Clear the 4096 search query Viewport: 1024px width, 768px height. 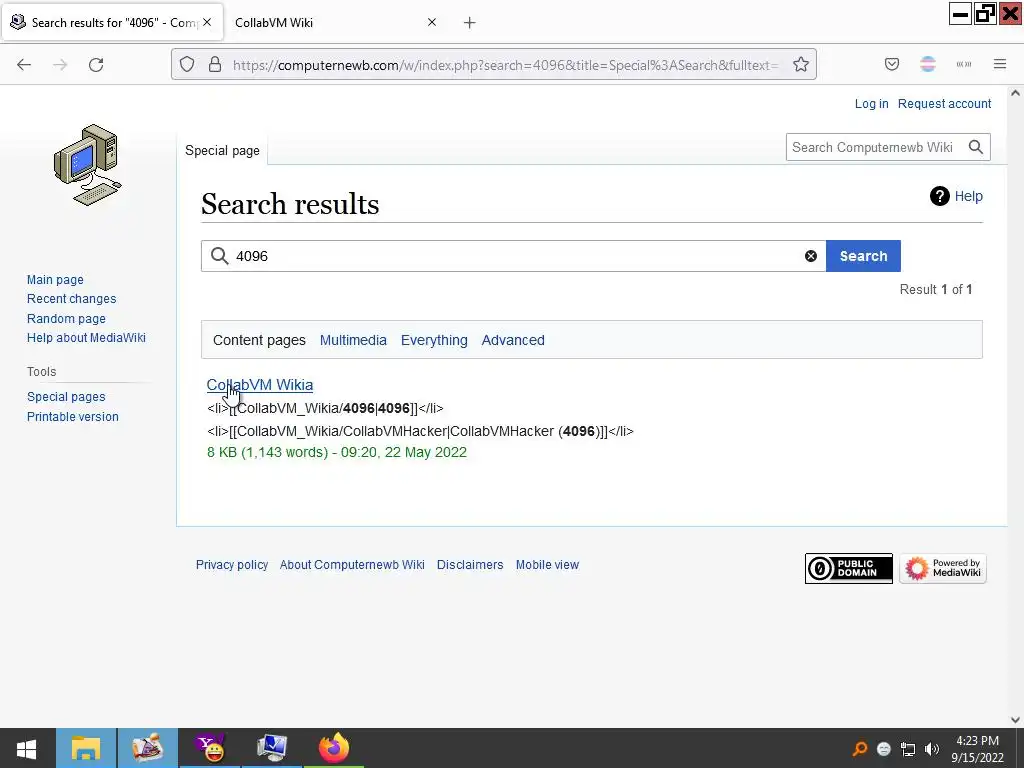coord(811,256)
